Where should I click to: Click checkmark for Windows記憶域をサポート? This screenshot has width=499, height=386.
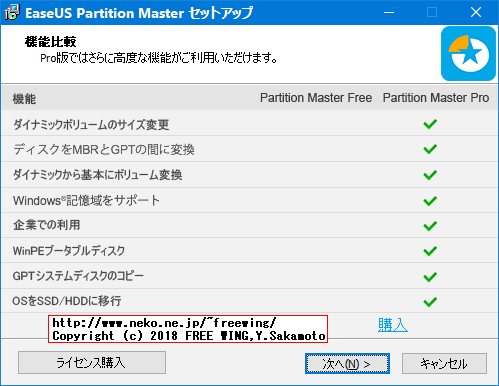tap(430, 201)
